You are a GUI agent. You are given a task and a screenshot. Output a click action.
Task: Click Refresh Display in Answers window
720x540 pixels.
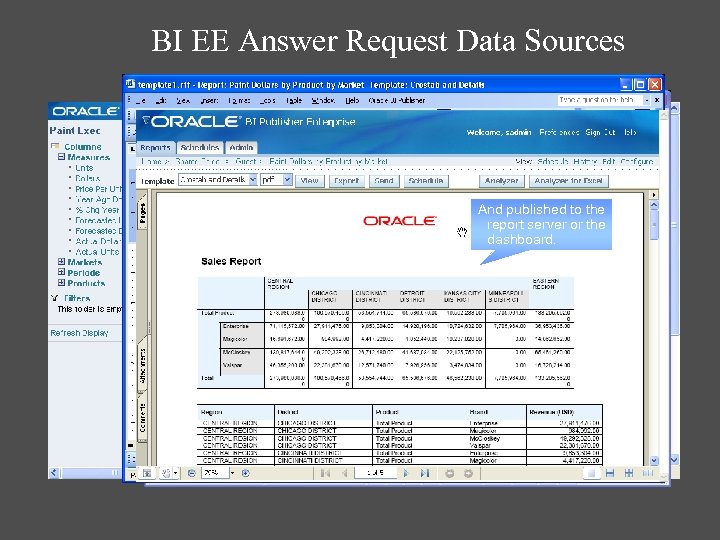[79, 333]
